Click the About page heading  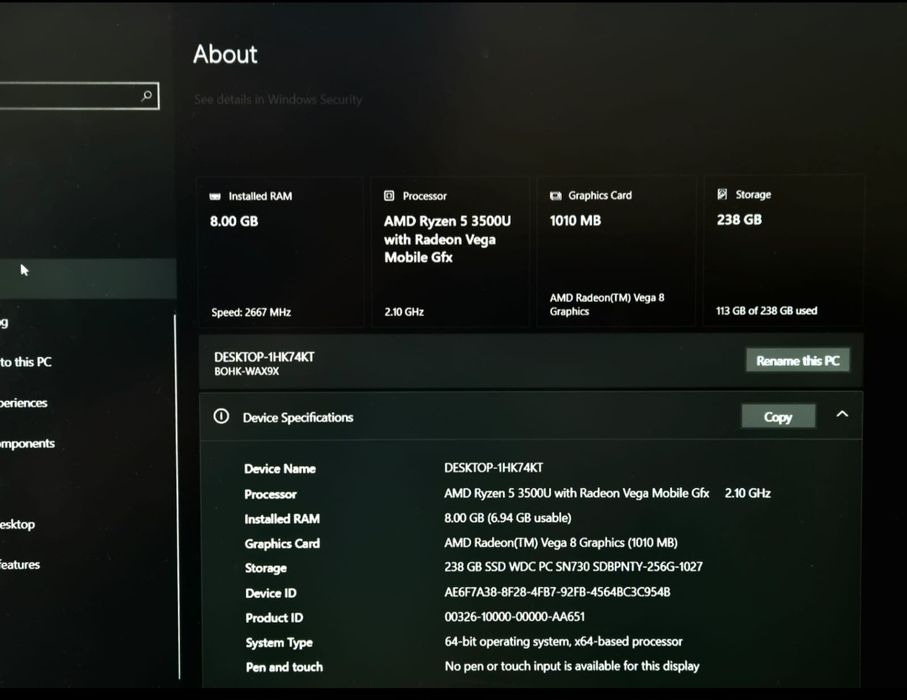[225, 54]
